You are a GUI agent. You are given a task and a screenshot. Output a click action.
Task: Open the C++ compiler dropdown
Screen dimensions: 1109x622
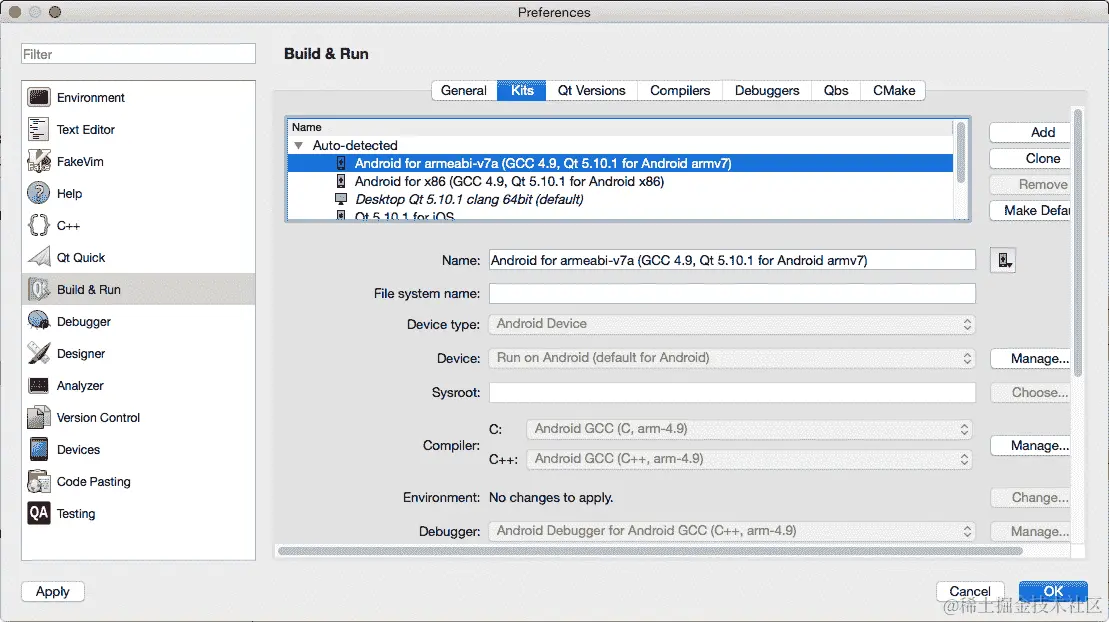pyautogui.click(x=749, y=459)
